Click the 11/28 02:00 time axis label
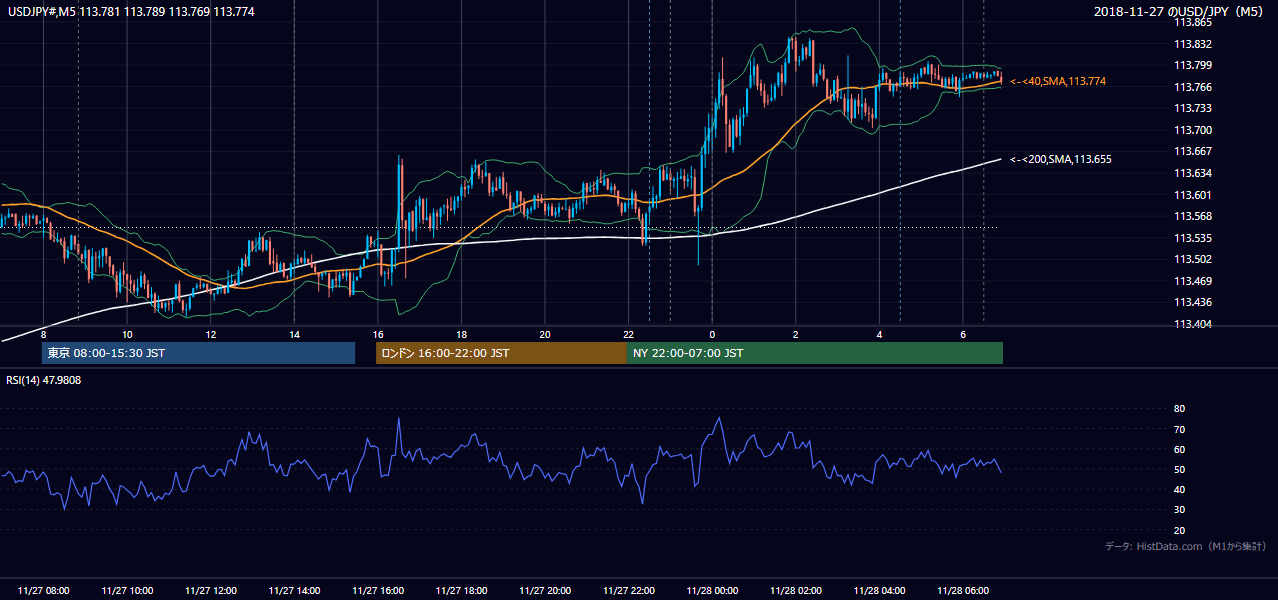The image size is (1278, 600). click(x=795, y=591)
